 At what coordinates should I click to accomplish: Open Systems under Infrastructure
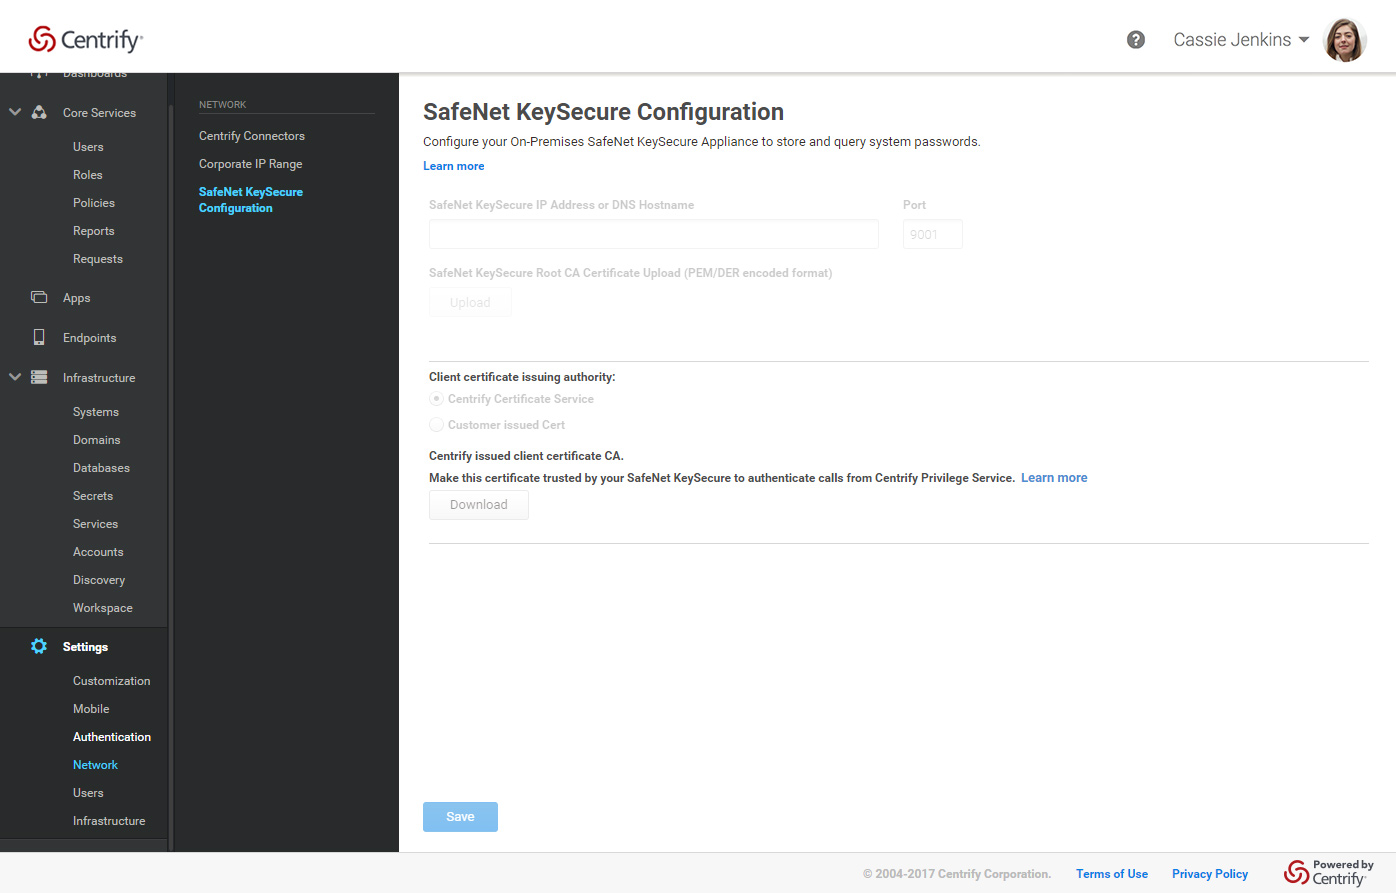[x=96, y=412]
